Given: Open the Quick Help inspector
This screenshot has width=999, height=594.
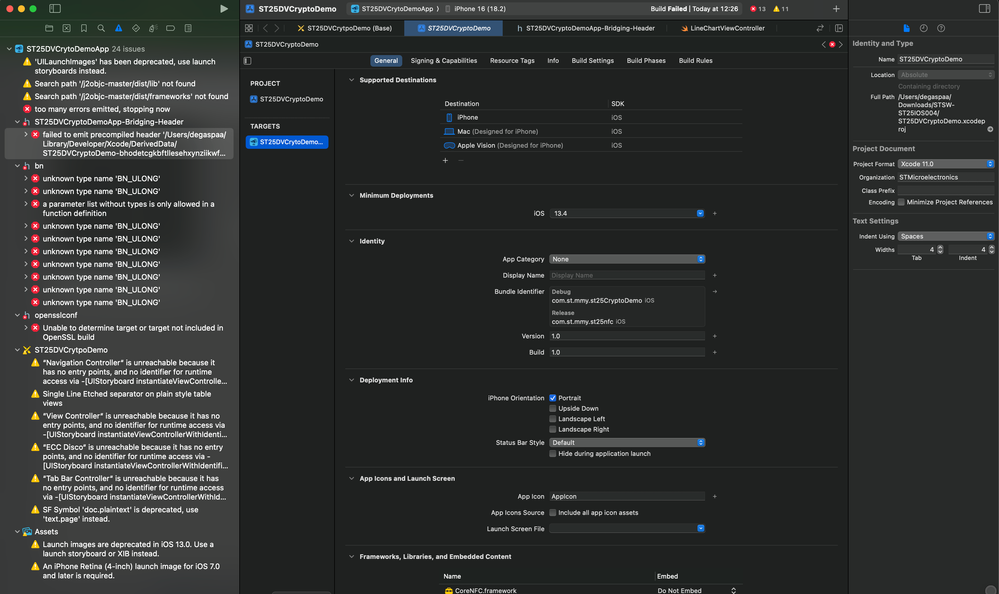Looking at the screenshot, I should [941, 28].
